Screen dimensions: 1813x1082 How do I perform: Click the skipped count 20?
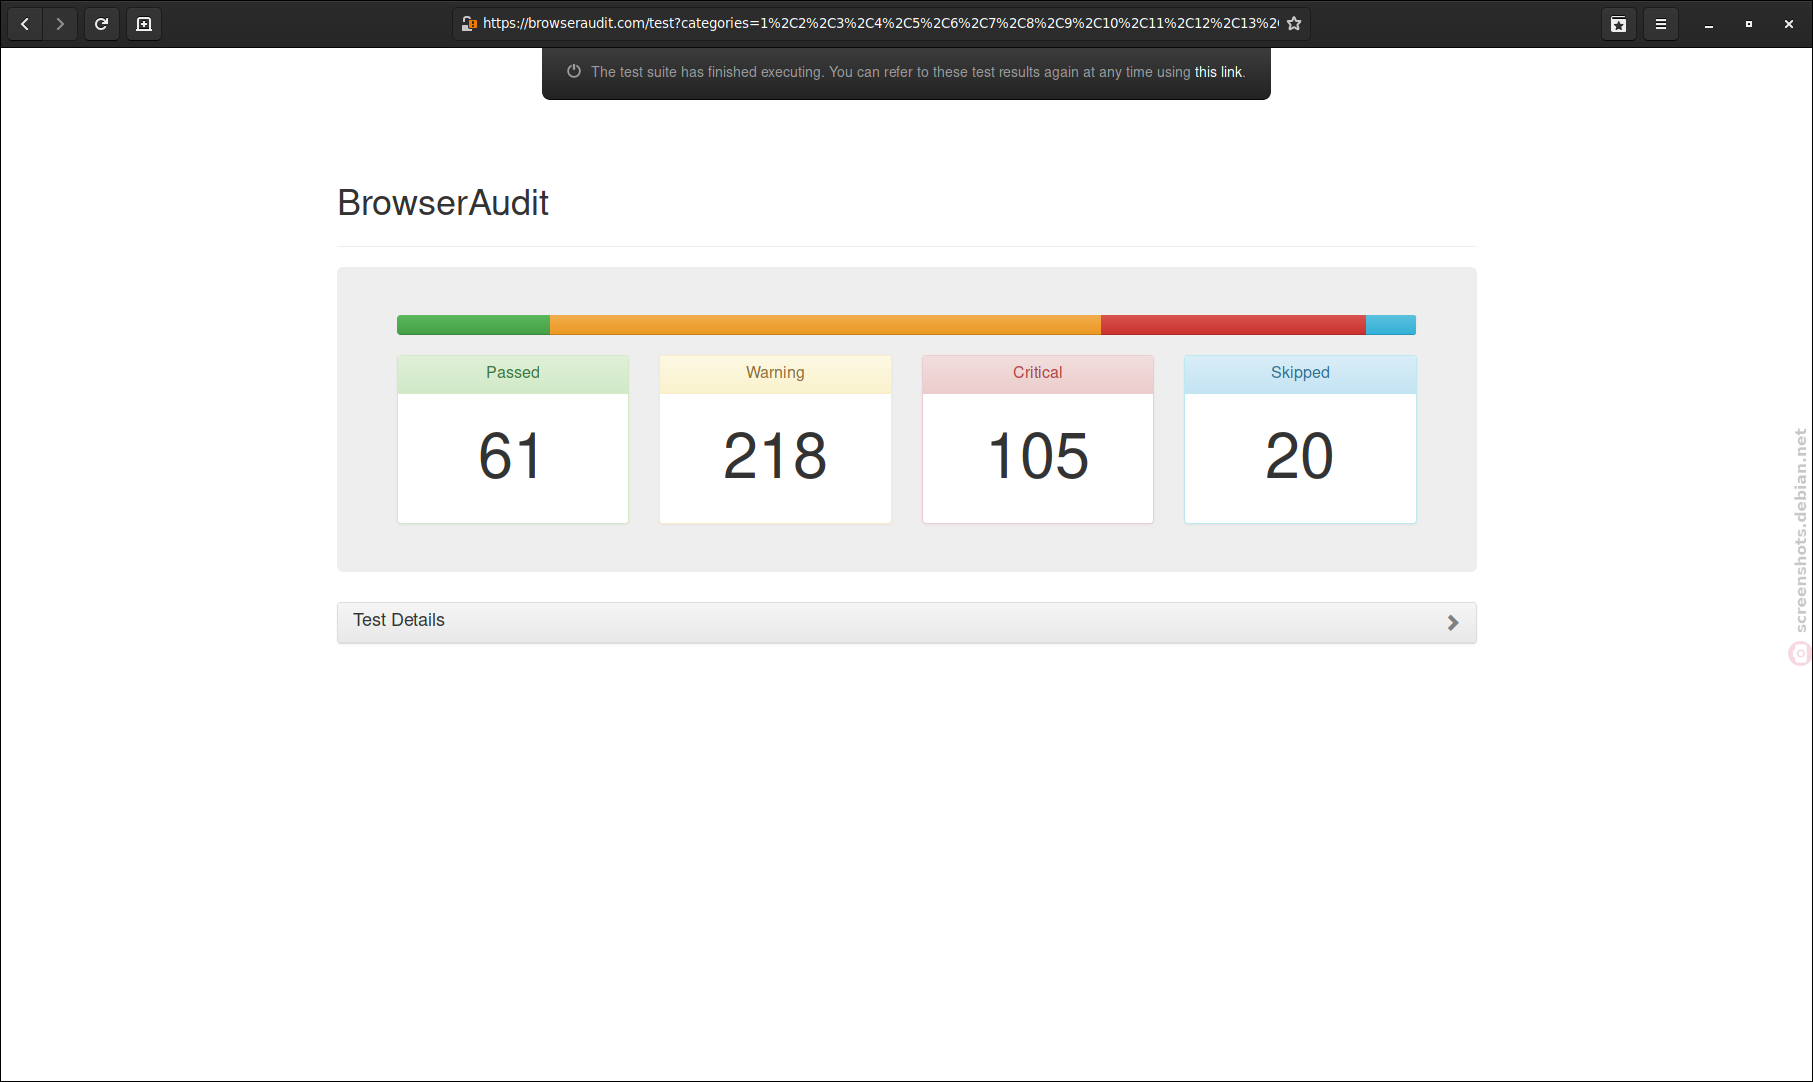tap(1300, 456)
